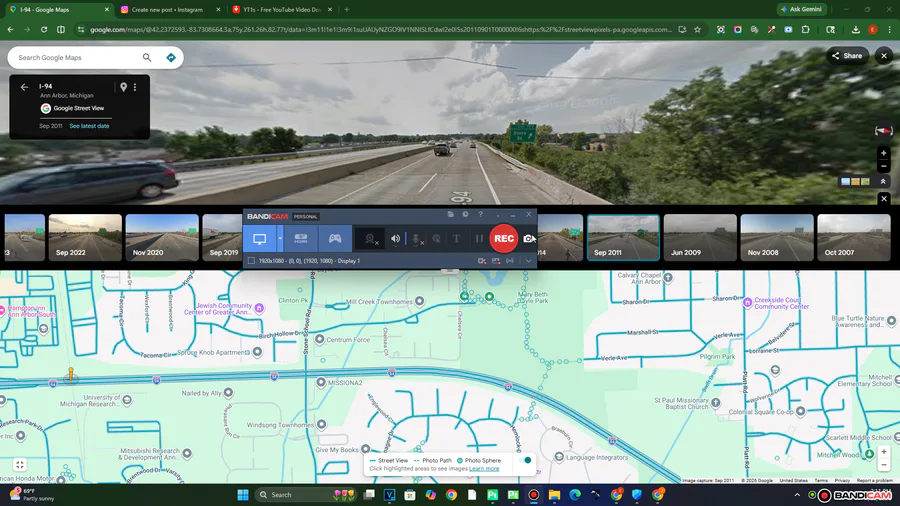Open three-dot menu in I-94 panel
This screenshot has width=900, height=506.
(x=135, y=87)
